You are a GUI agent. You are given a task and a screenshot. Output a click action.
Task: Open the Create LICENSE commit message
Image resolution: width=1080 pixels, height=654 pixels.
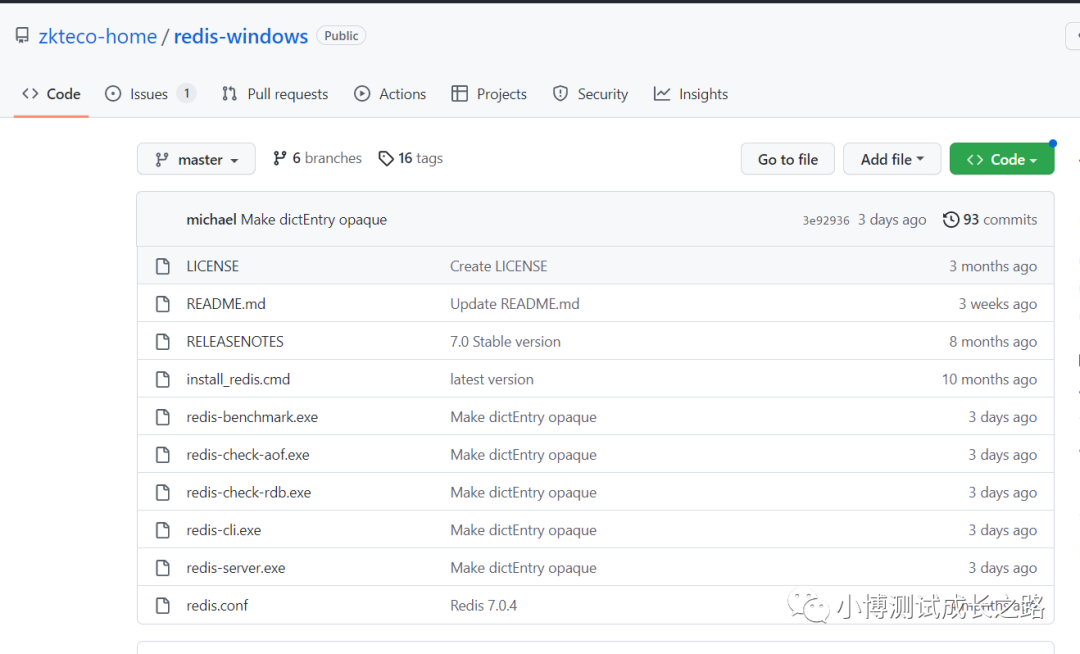tap(499, 266)
